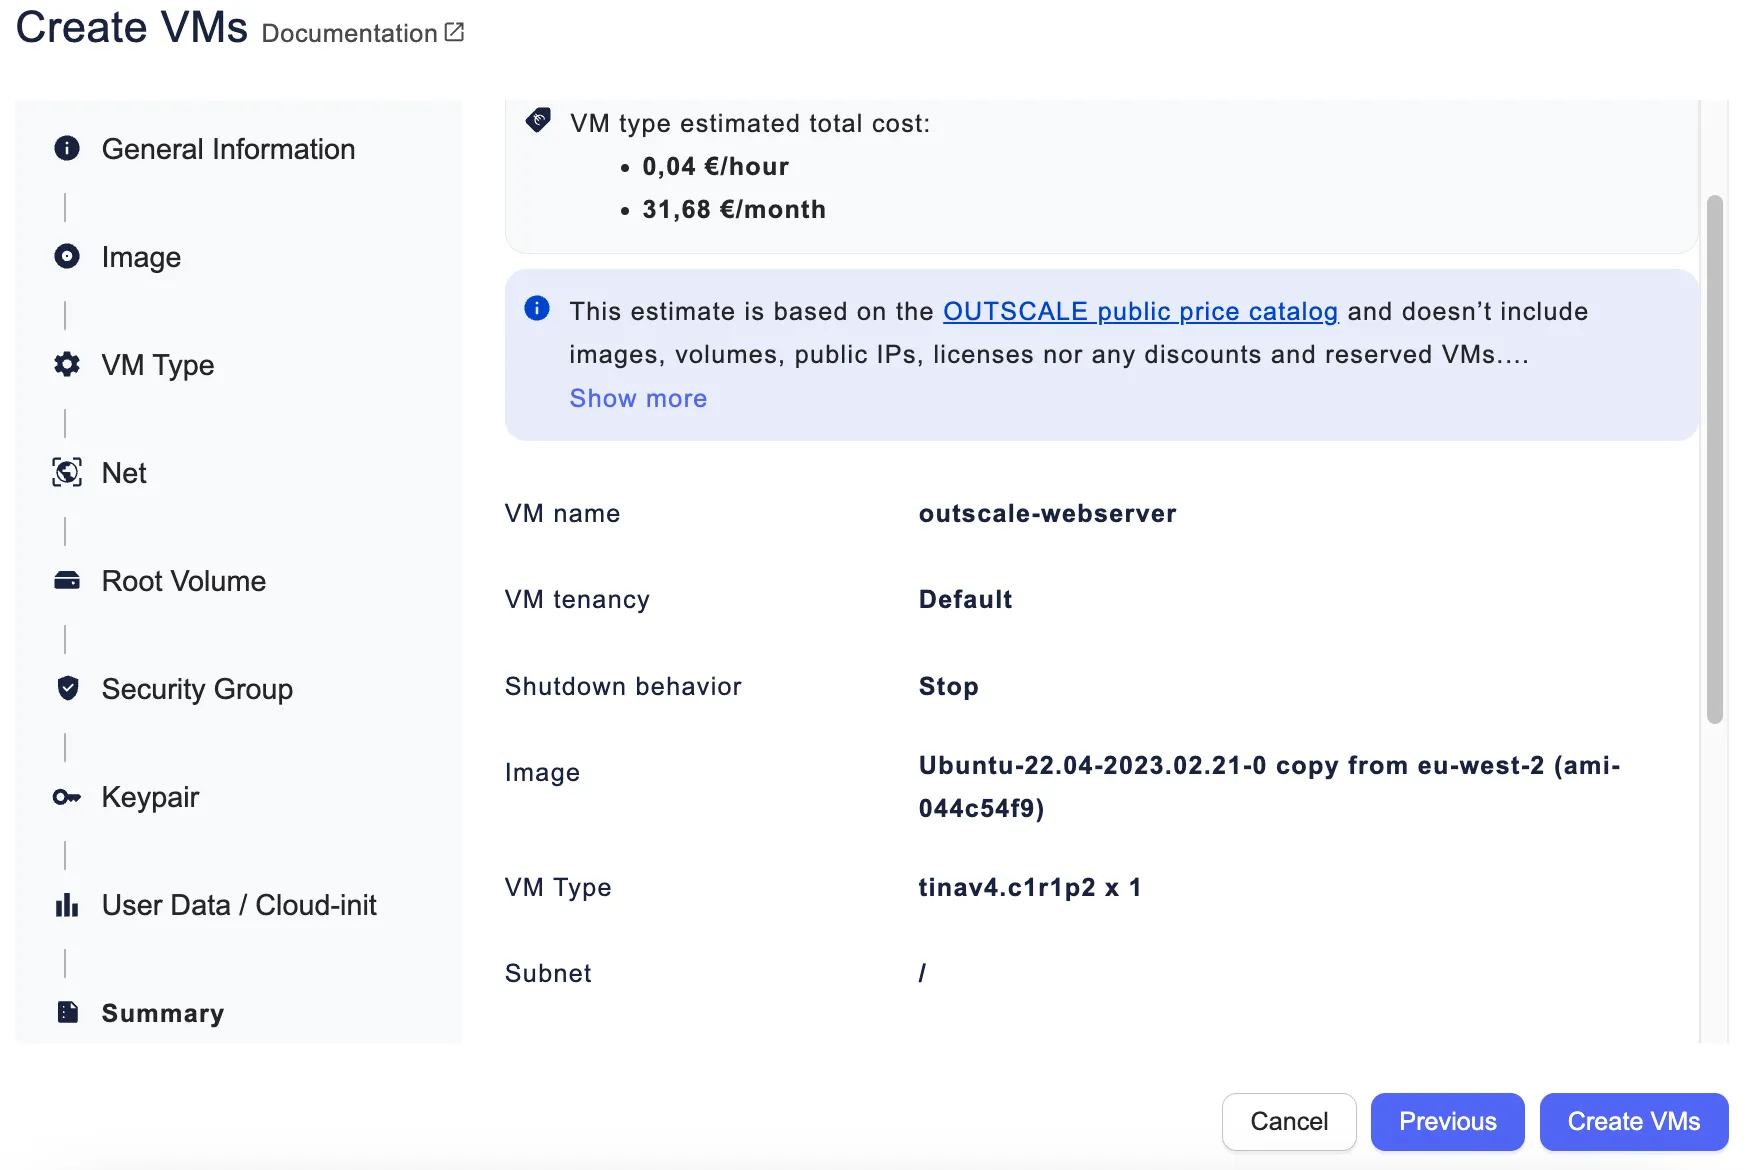Expand the estimate note with Show more
This screenshot has height=1170, width=1748.
click(x=638, y=398)
